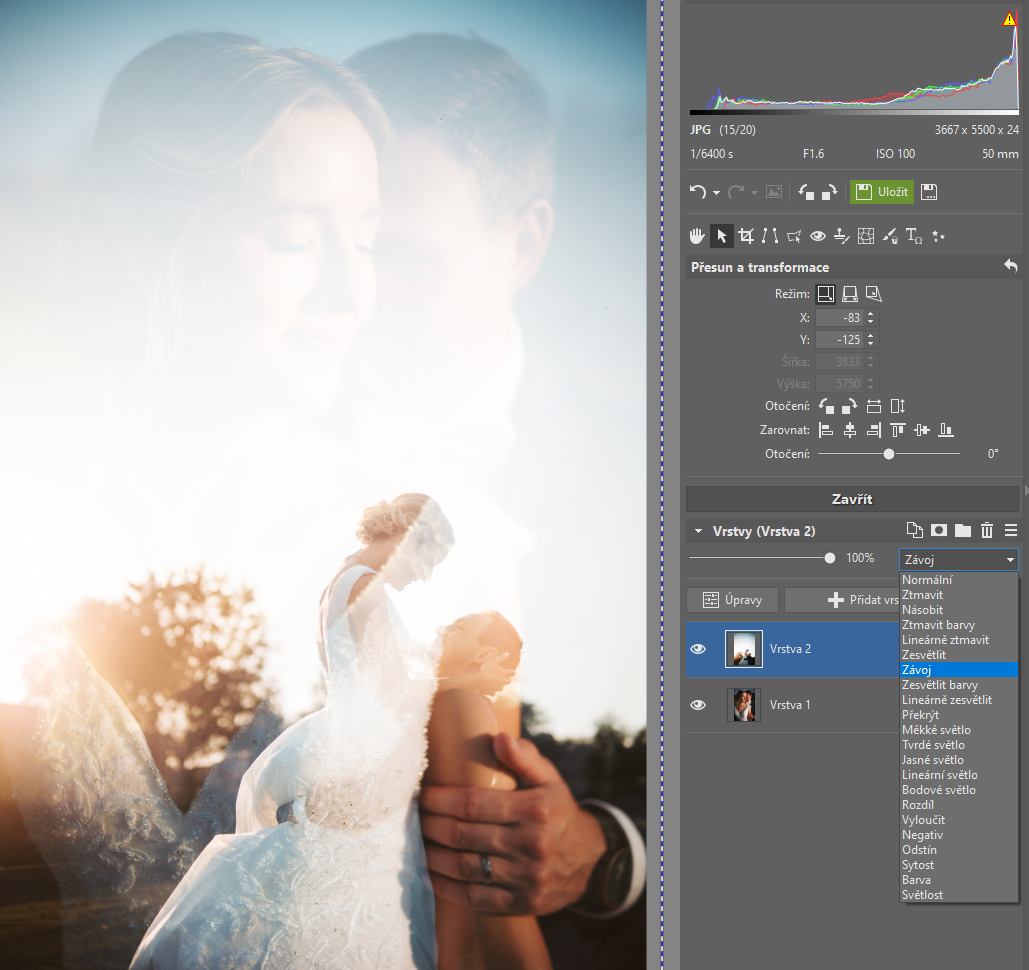Screen dimensions: 1029x970
Task: Toggle visibility of Vrstva 1
Action: point(699,705)
